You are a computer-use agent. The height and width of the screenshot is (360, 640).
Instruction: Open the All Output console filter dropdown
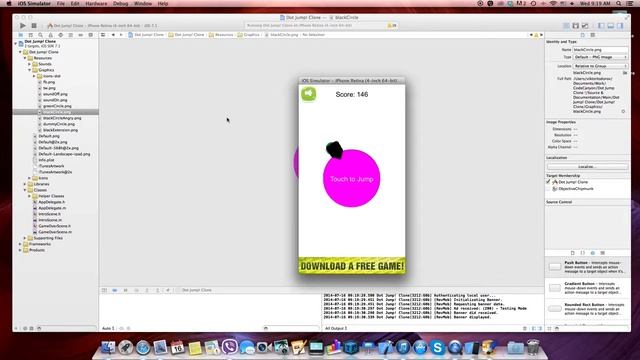click(336, 328)
